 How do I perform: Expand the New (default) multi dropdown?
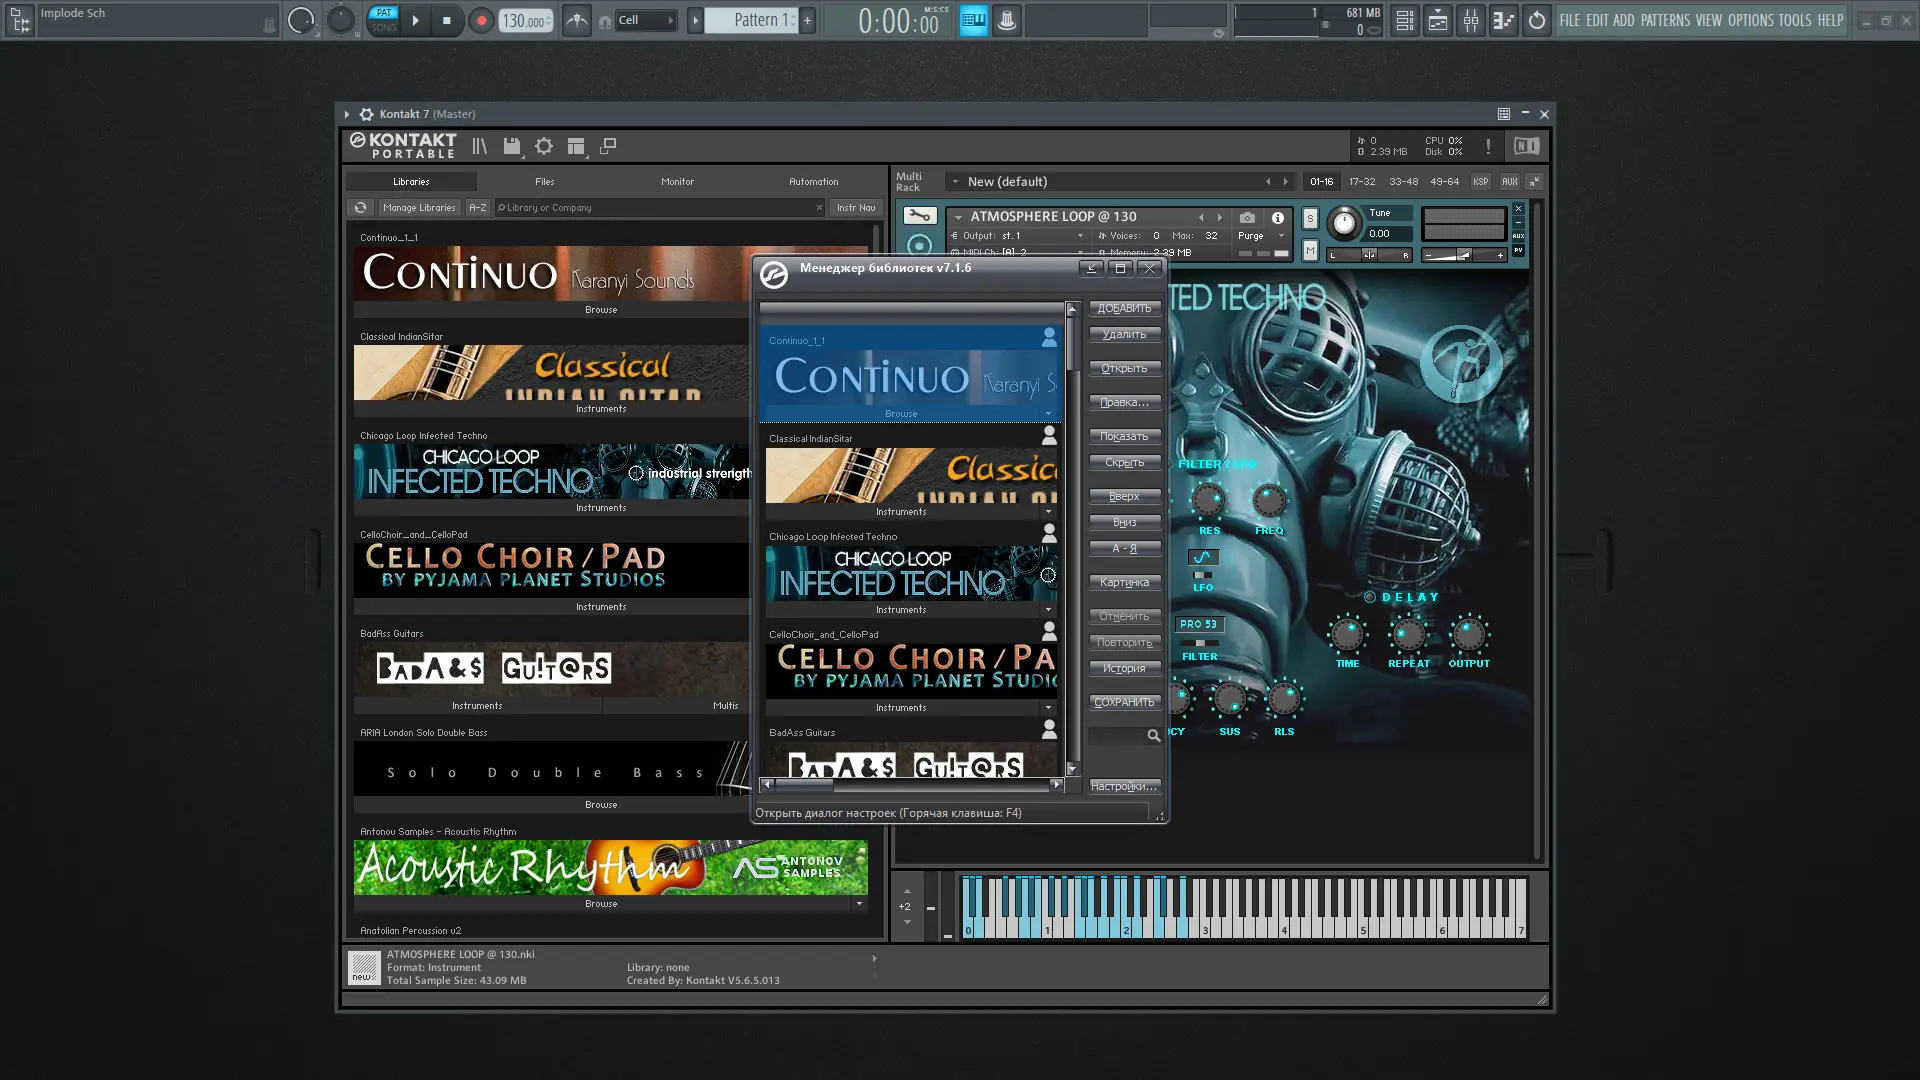click(x=955, y=182)
